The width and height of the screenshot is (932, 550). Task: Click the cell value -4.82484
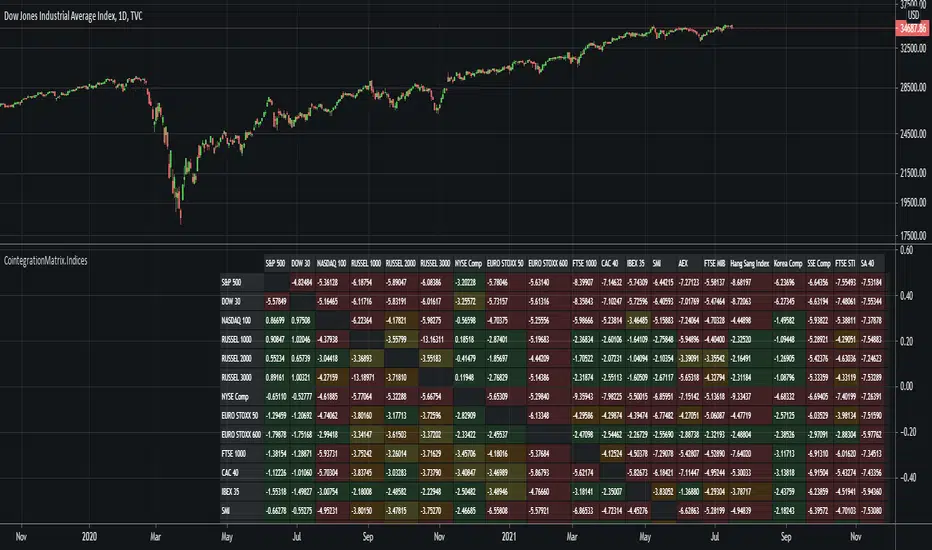coord(302,282)
